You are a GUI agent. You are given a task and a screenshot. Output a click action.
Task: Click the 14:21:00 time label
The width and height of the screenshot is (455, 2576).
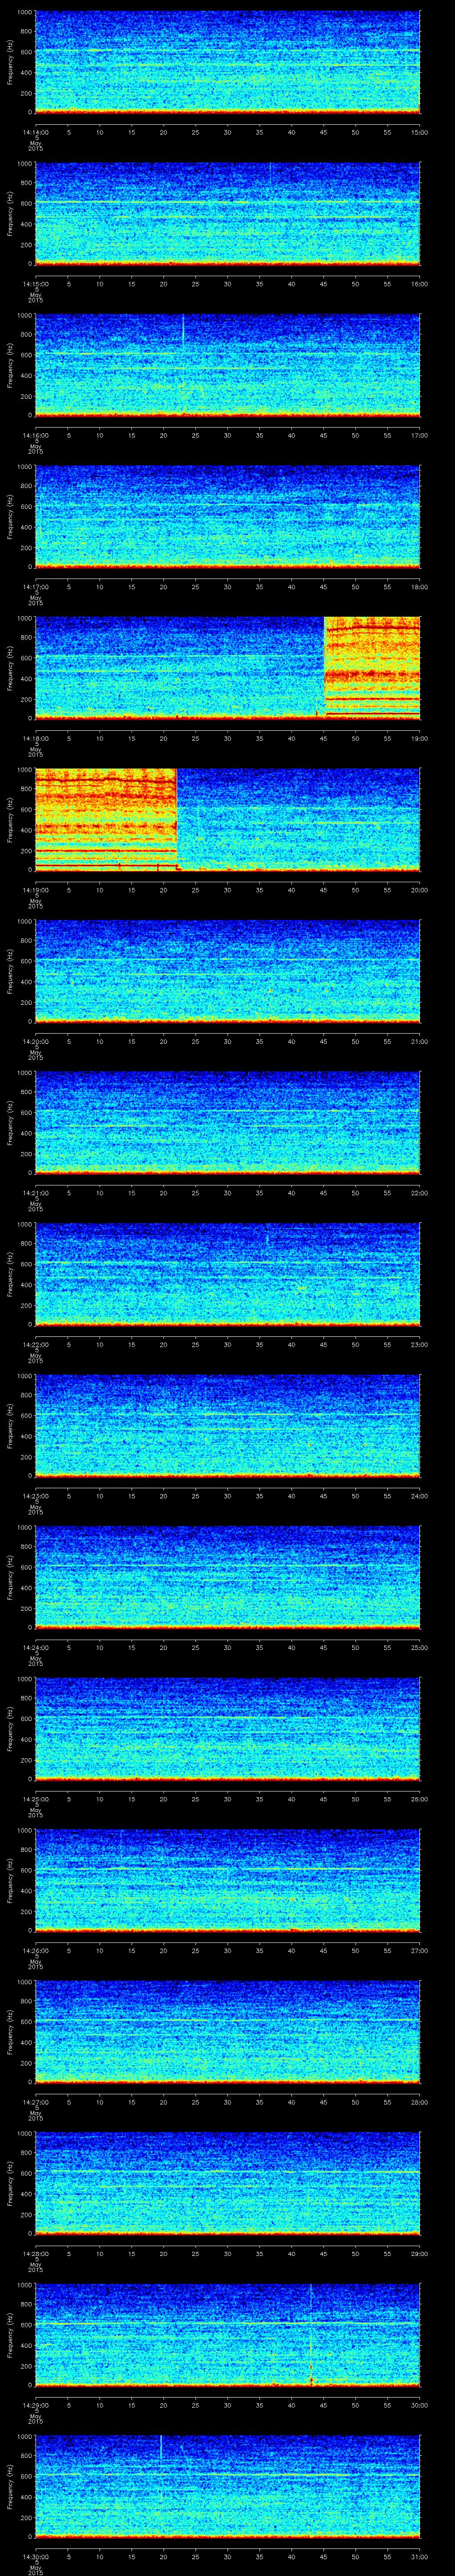coord(35,1192)
